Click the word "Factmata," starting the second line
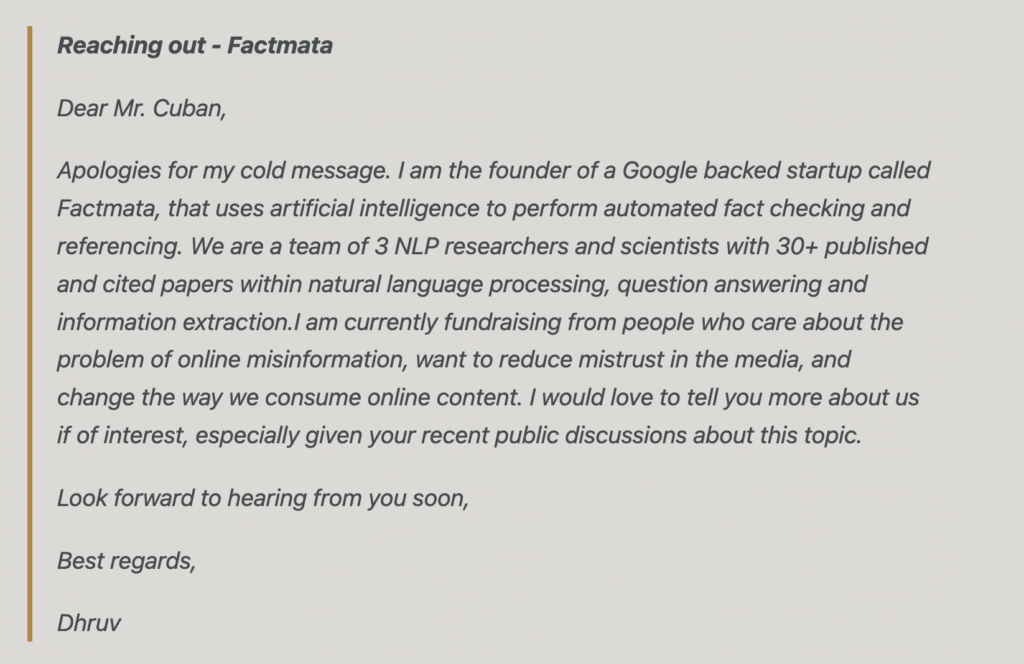This screenshot has height=664, width=1024. click(x=108, y=209)
